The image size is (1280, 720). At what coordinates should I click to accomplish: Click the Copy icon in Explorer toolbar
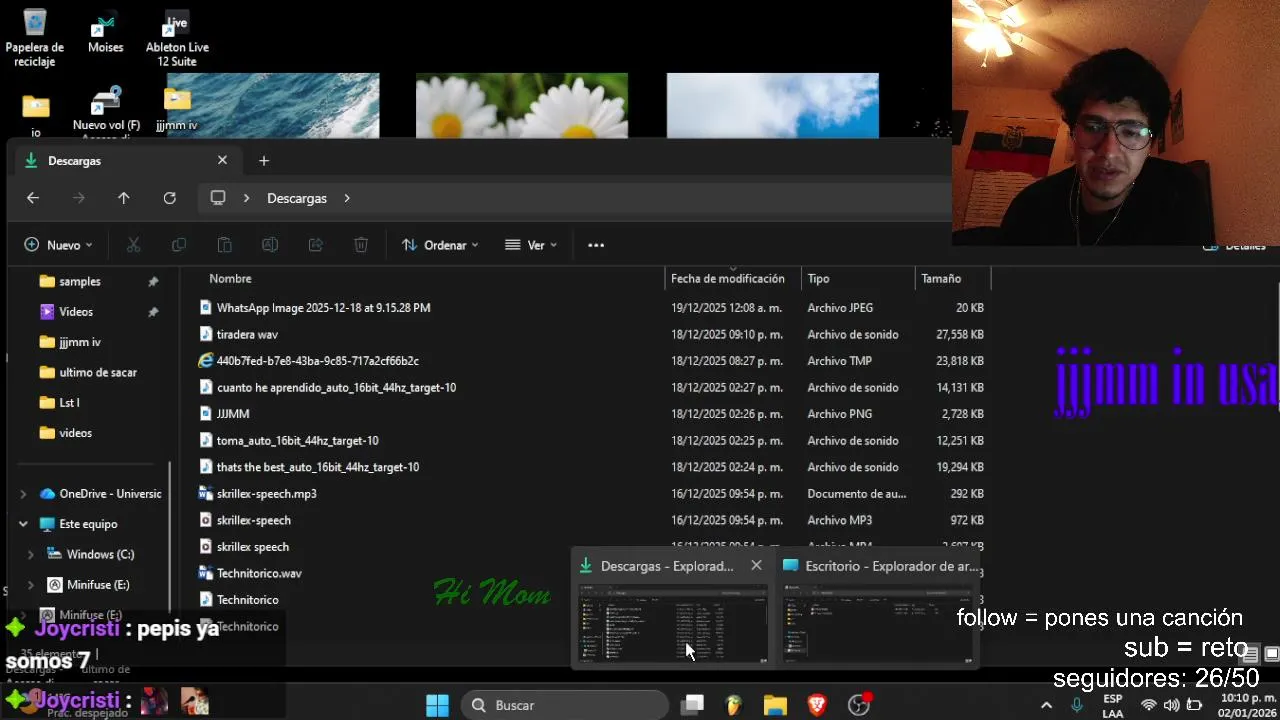point(179,245)
